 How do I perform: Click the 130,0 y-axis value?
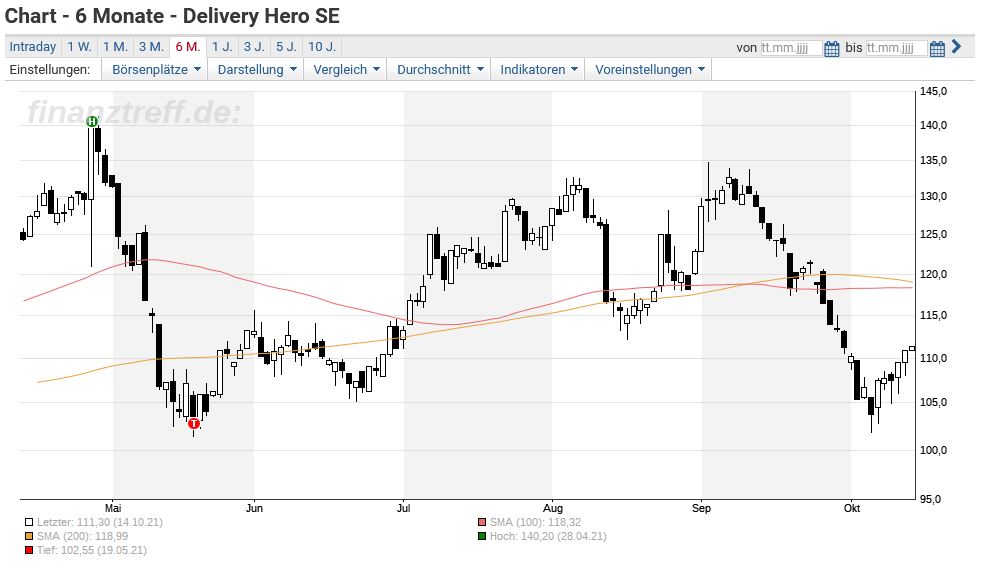coord(933,196)
